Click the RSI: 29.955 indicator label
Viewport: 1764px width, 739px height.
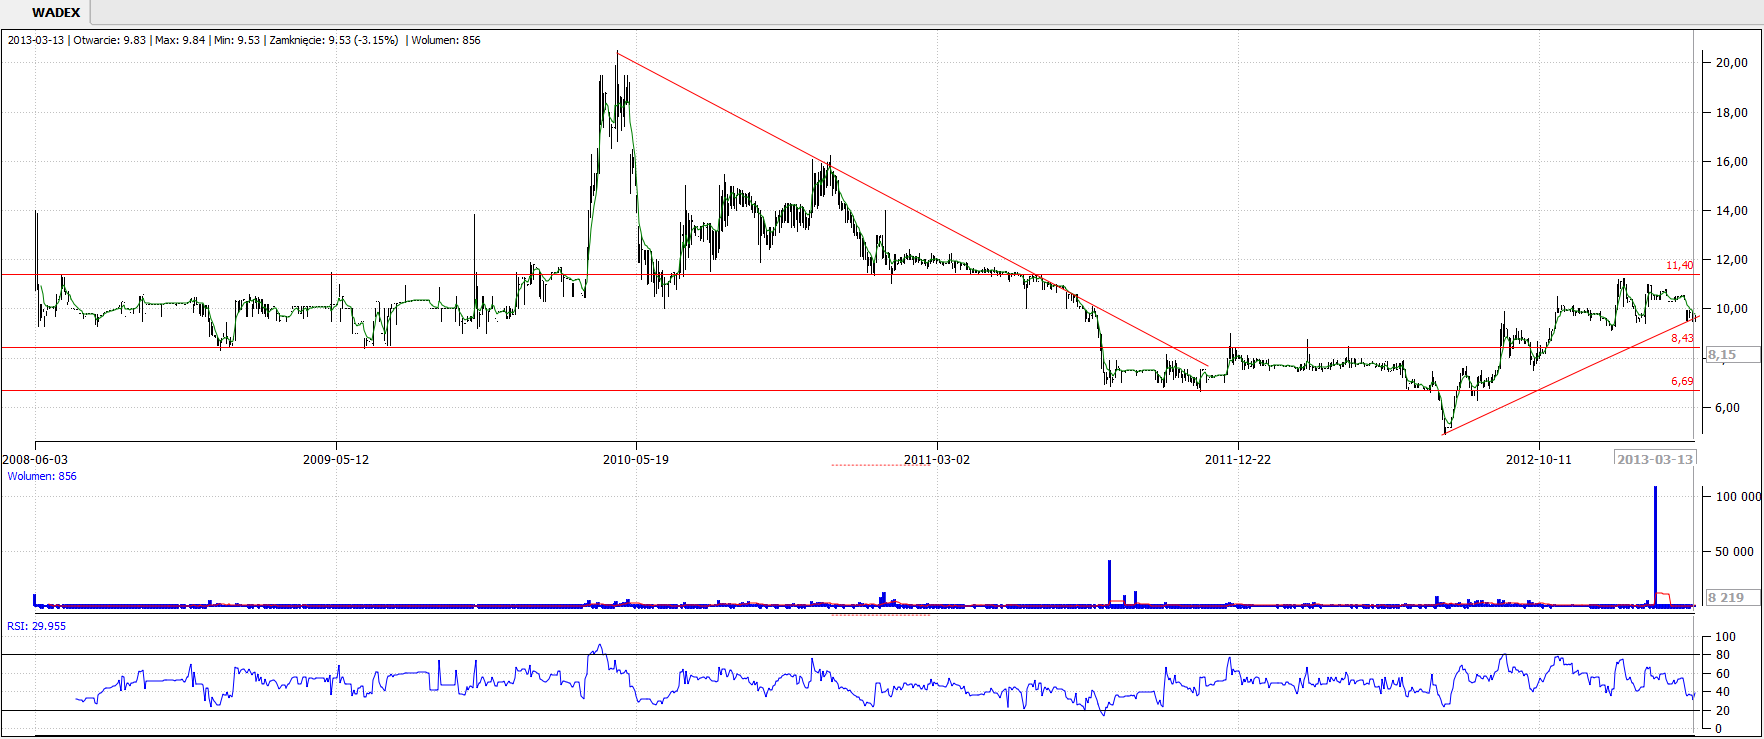coord(37,626)
